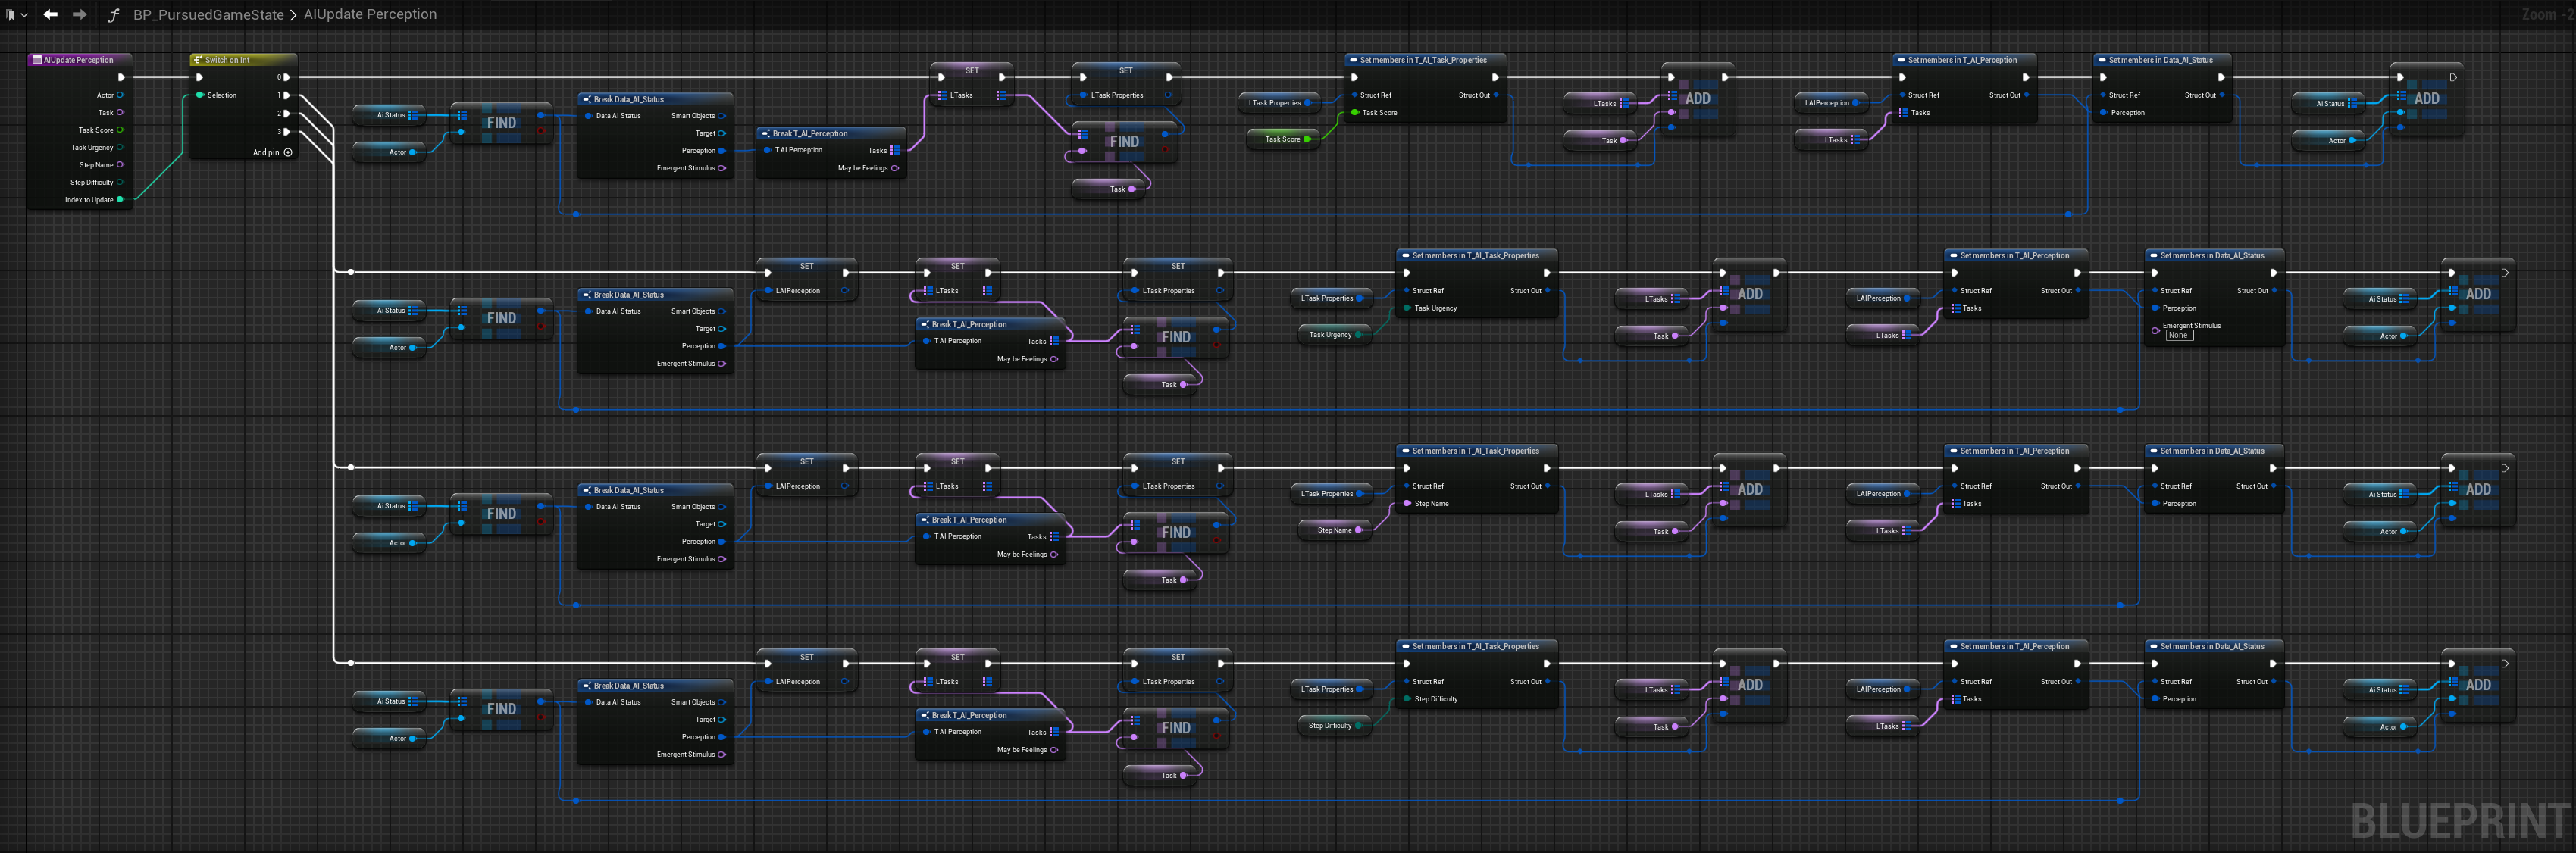Expand the breadcrumb arrow after BP_PursuedGameState
This screenshot has width=2576, height=853.
[x=293, y=15]
